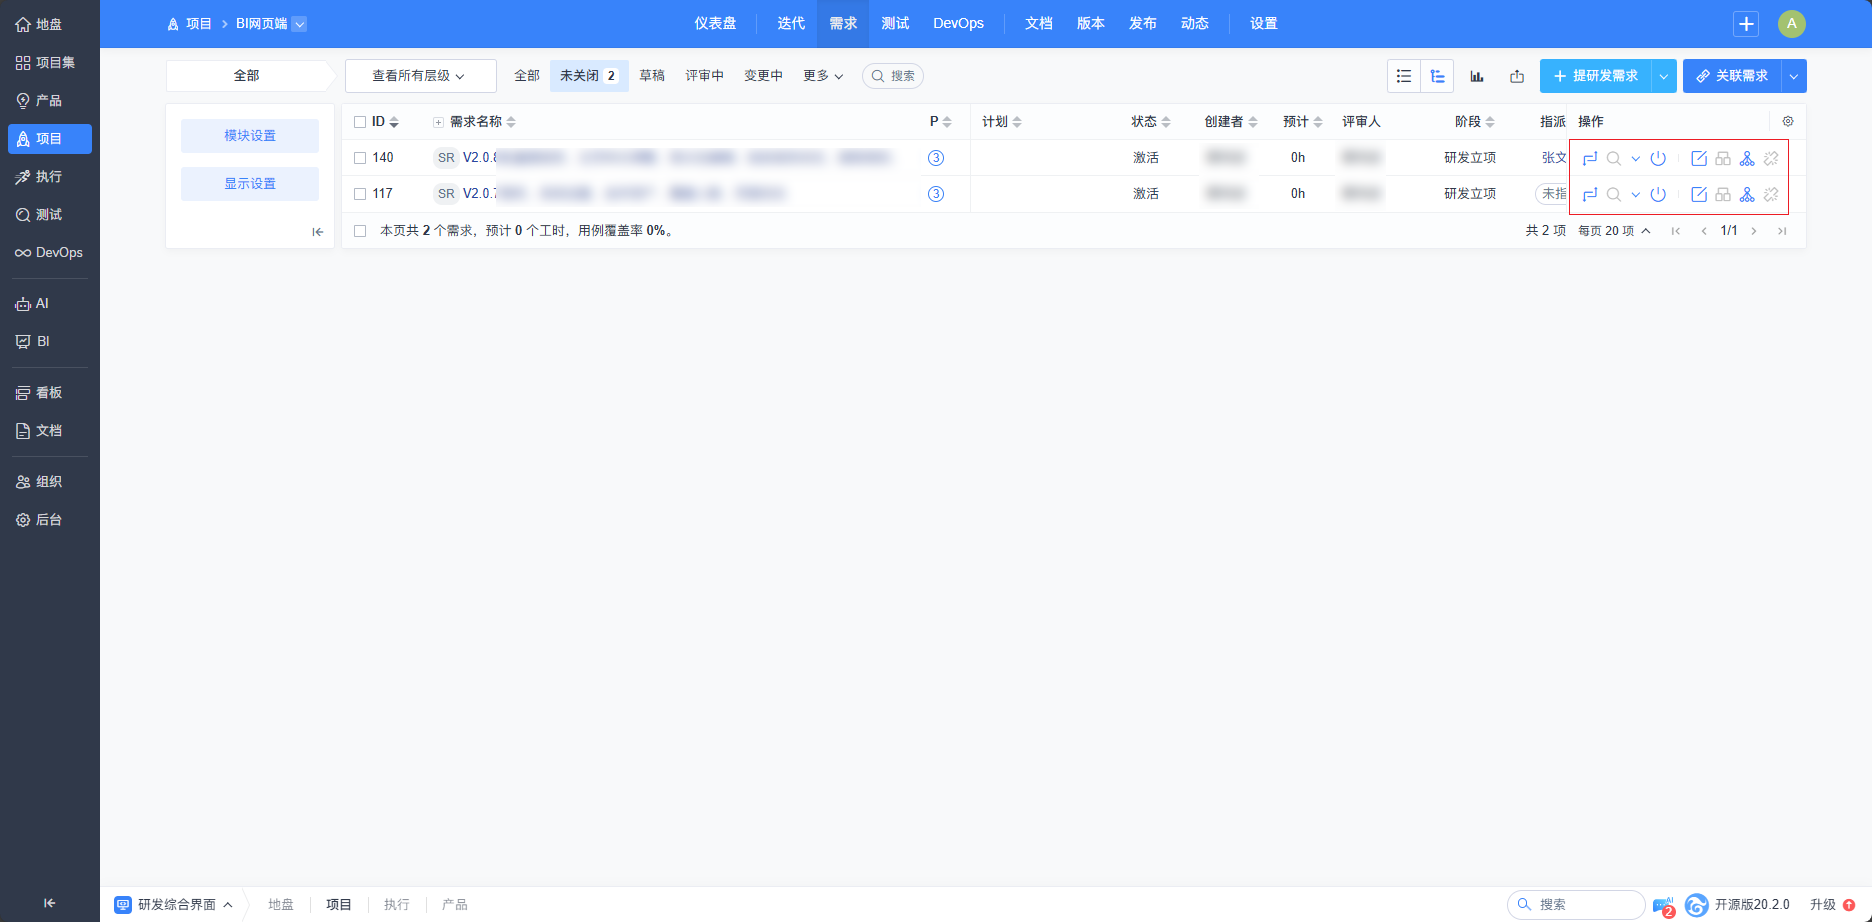Open the 设置 tab in the top bar
Viewport: 1872px width, 922px height.
(1263, 24)
